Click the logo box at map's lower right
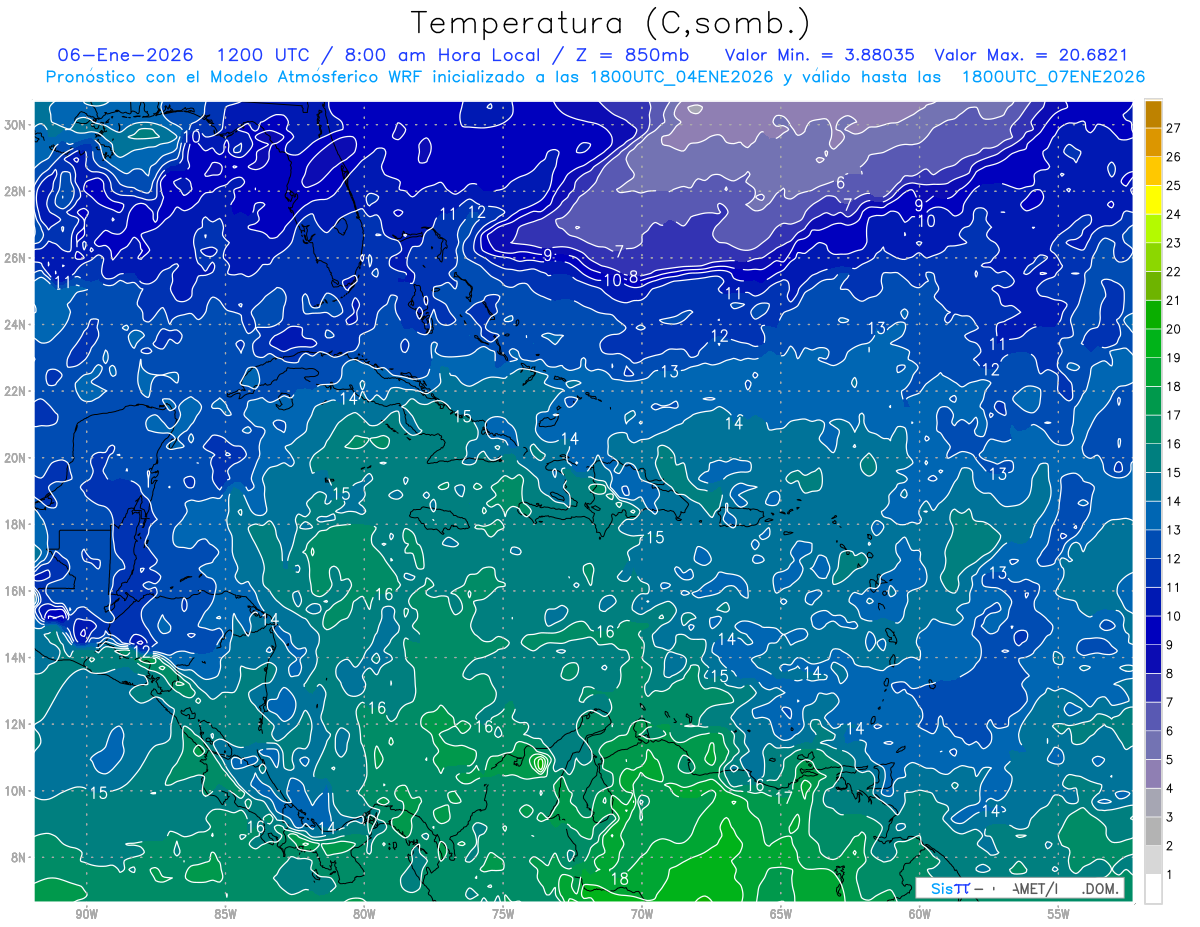 point(1019,888)
